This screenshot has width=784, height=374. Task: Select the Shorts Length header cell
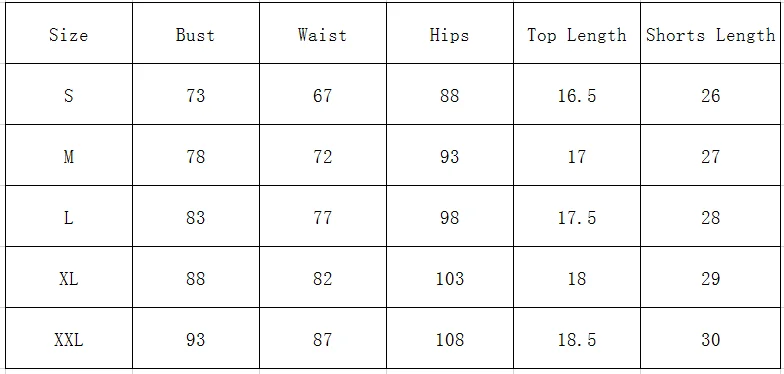710,33
